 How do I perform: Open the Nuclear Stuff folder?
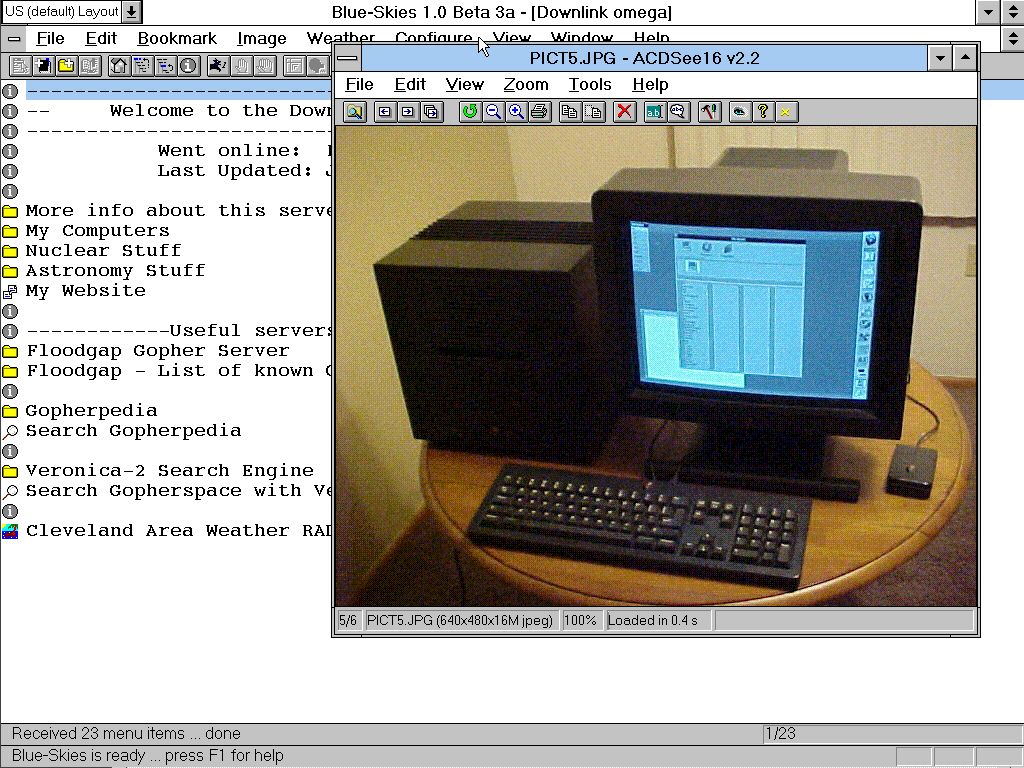coord(103,251)
